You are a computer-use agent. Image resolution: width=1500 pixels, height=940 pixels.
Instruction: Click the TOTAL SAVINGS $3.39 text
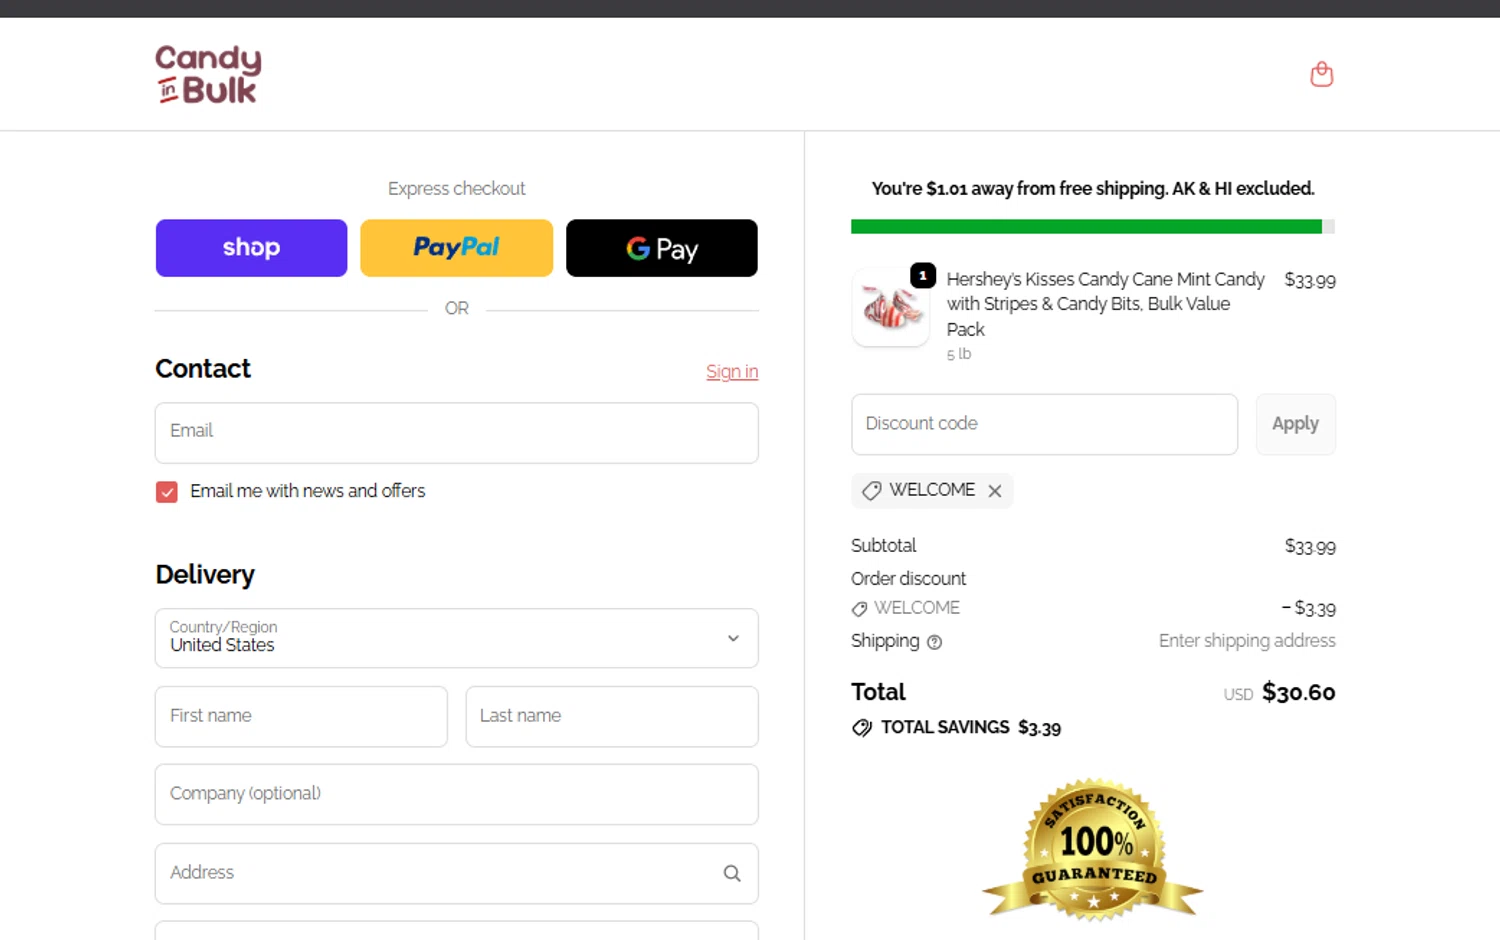971,728
